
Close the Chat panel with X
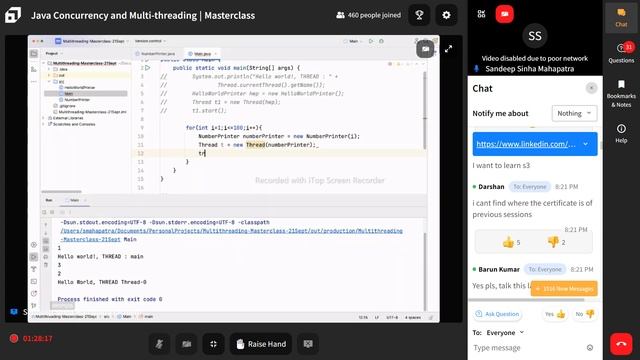click(x=591, y=88)
